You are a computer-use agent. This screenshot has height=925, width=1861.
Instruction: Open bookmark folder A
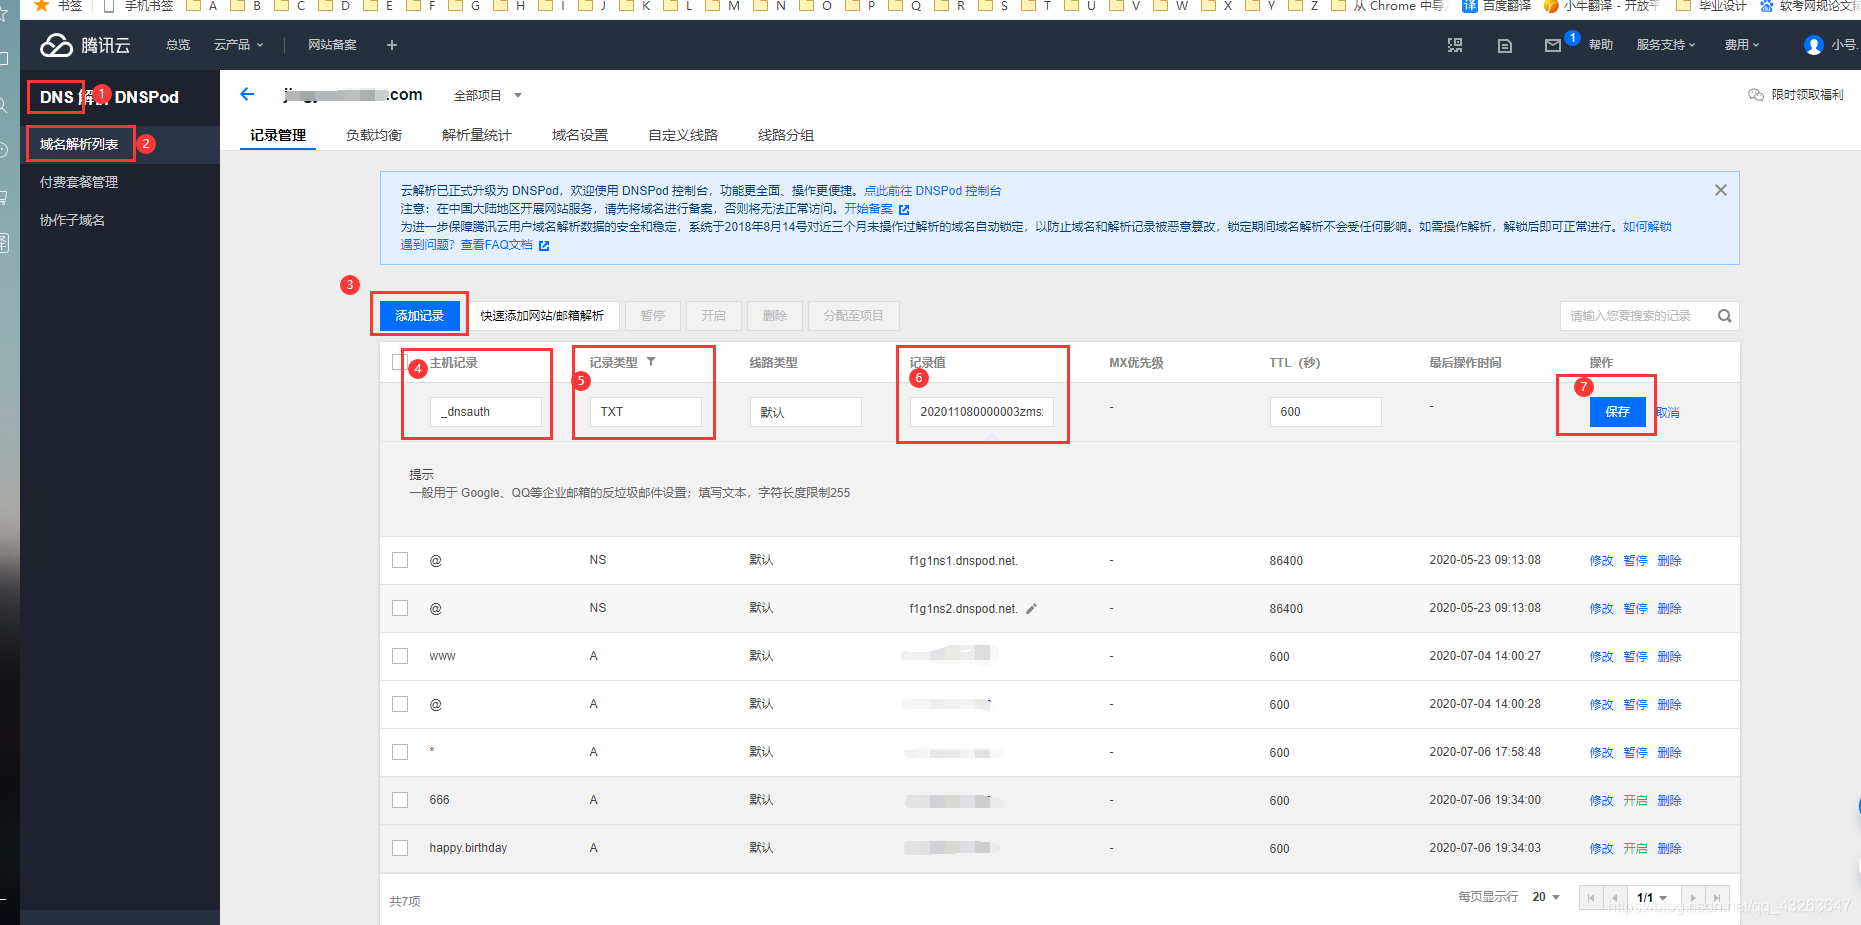point(202,6)
